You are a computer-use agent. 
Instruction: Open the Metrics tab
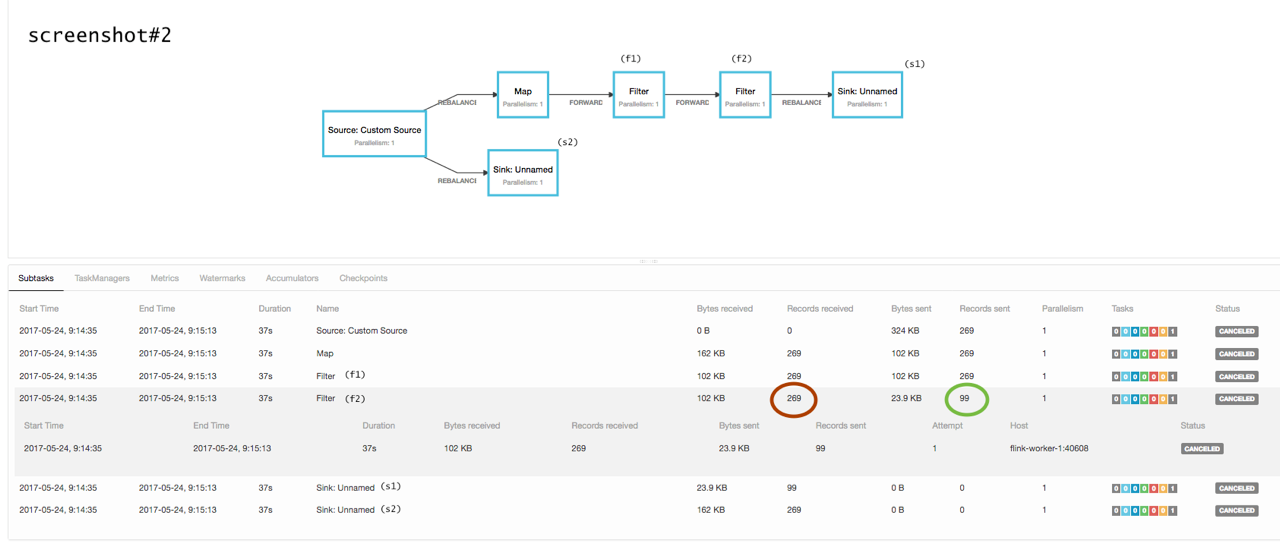tap(165, 278)
